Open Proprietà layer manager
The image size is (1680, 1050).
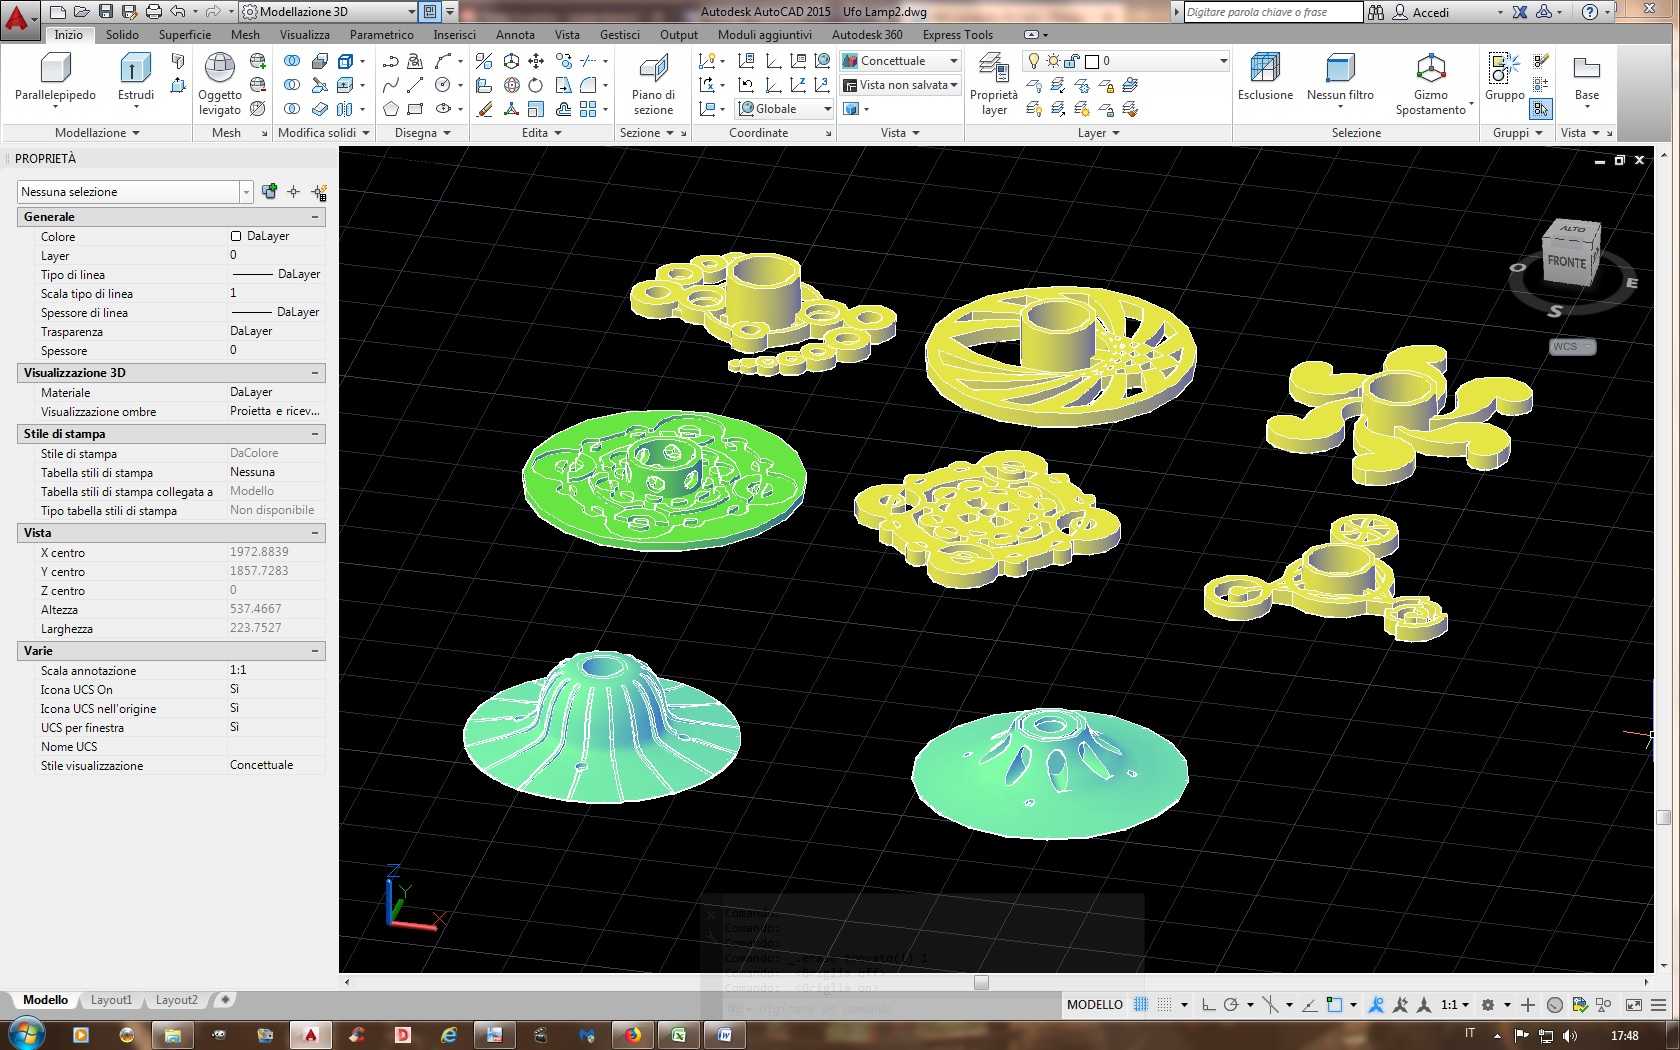pos(994,84)
